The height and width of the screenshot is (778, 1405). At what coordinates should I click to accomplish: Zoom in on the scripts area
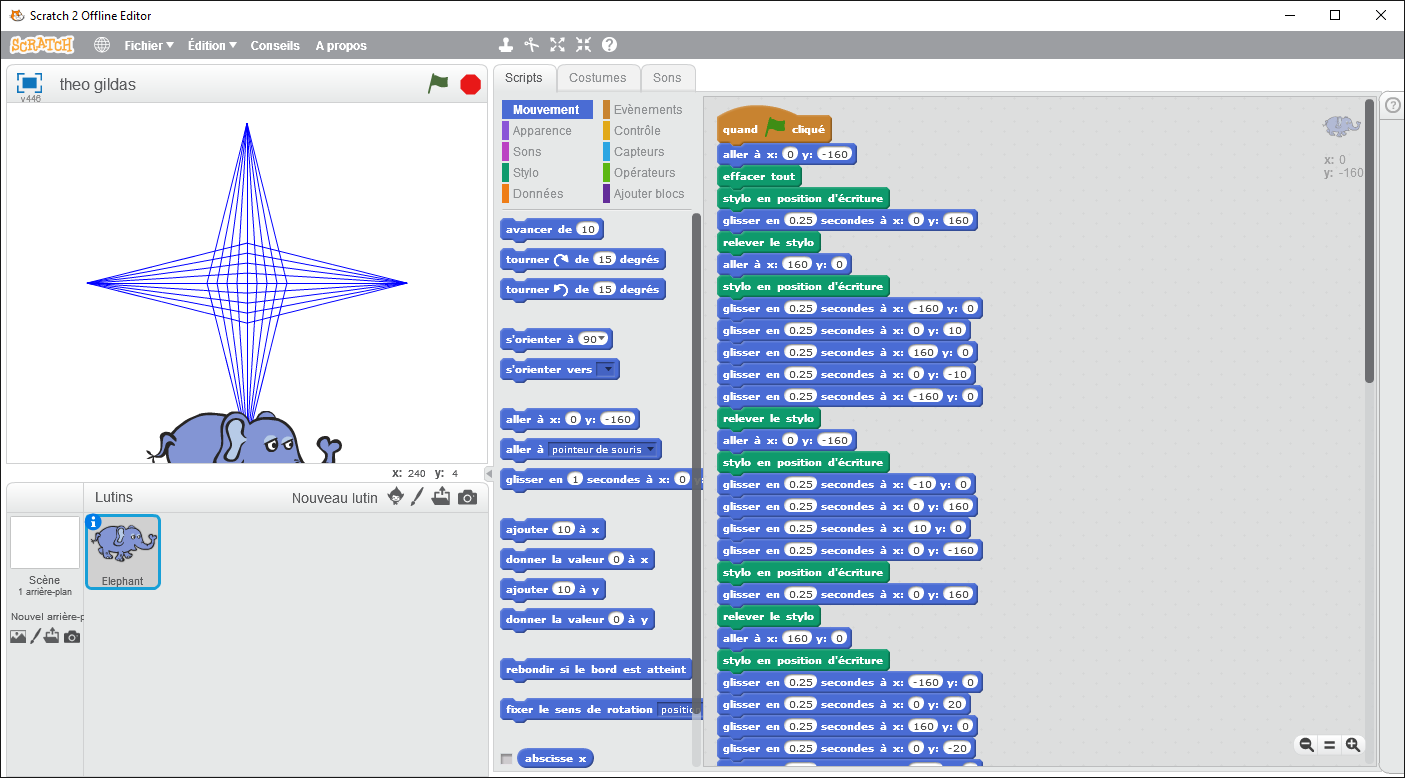click(x=1353, y=744)
